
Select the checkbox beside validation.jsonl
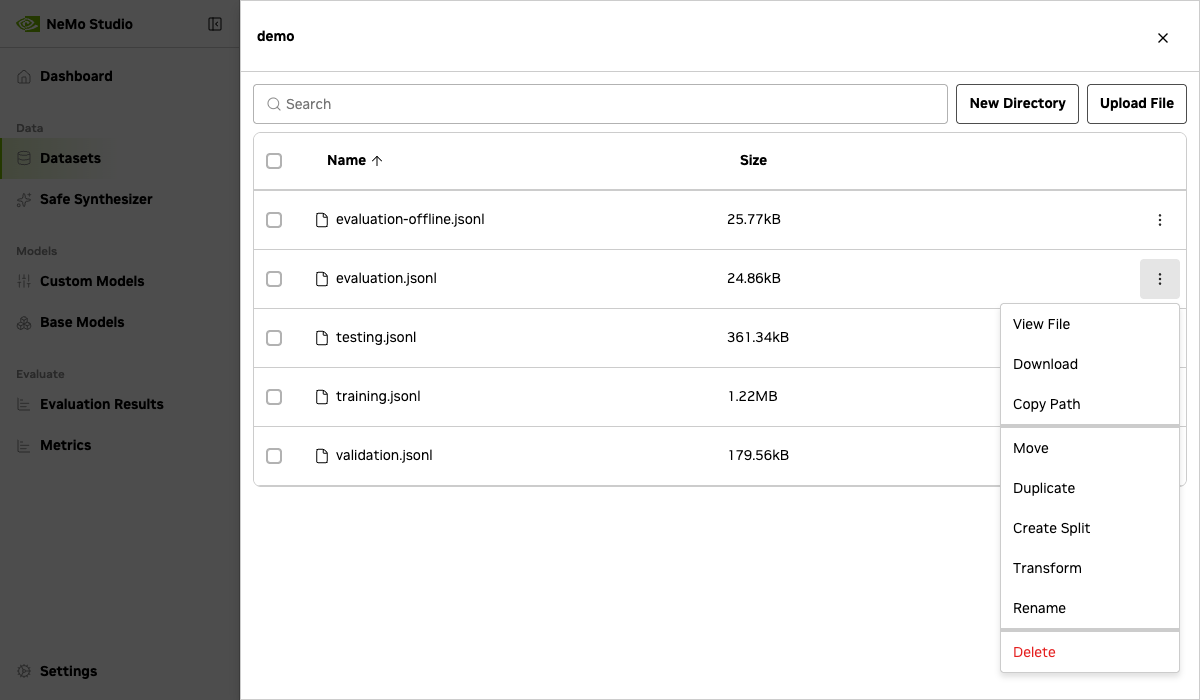[274, 456]
